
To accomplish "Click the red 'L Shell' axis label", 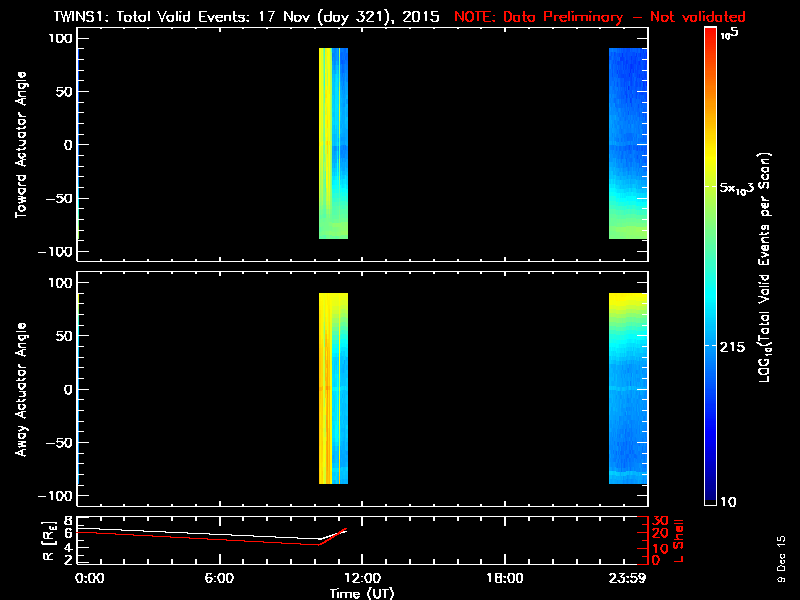I will [679, 538].
